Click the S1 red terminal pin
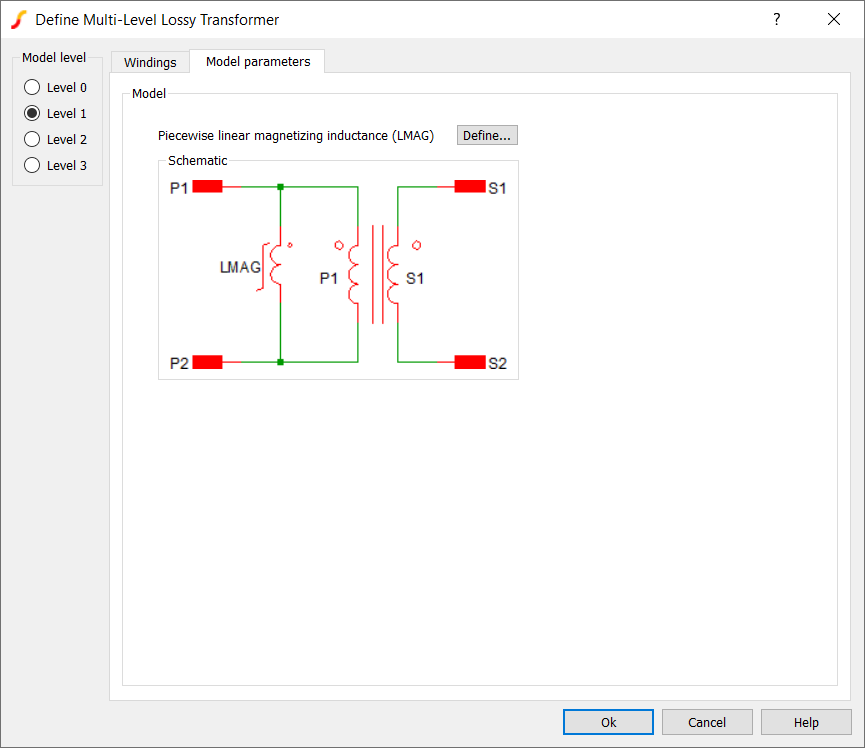The height and width of the screenshot is (748, 865). point(470,186)
